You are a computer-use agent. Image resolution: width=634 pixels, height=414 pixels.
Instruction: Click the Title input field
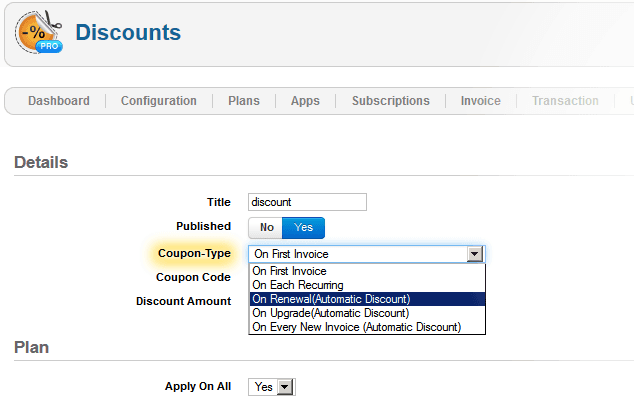(x=307, y=202)
